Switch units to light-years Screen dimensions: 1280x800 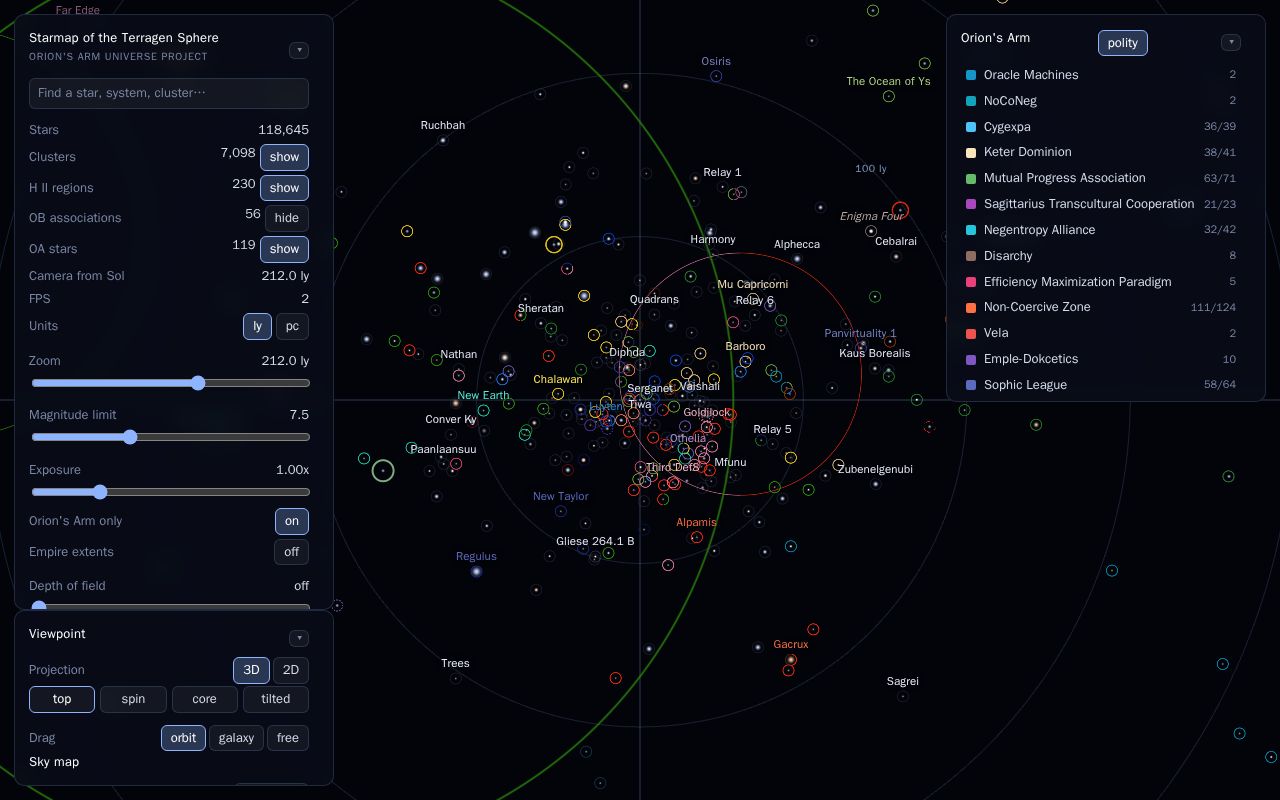[257, 326]
